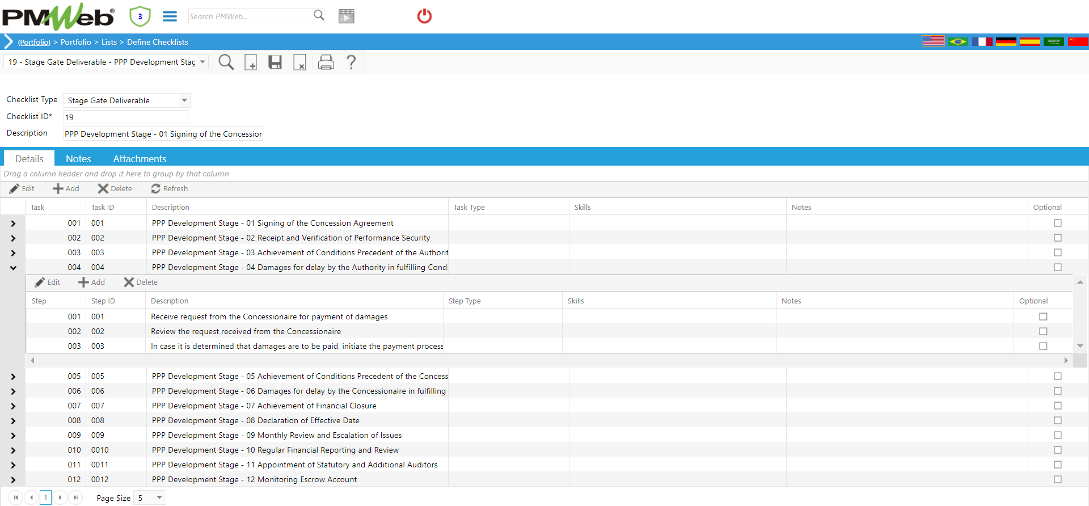Sort by Task Type column header
Viewport: 1089px width, 506px height.
[x=469, y=208]
